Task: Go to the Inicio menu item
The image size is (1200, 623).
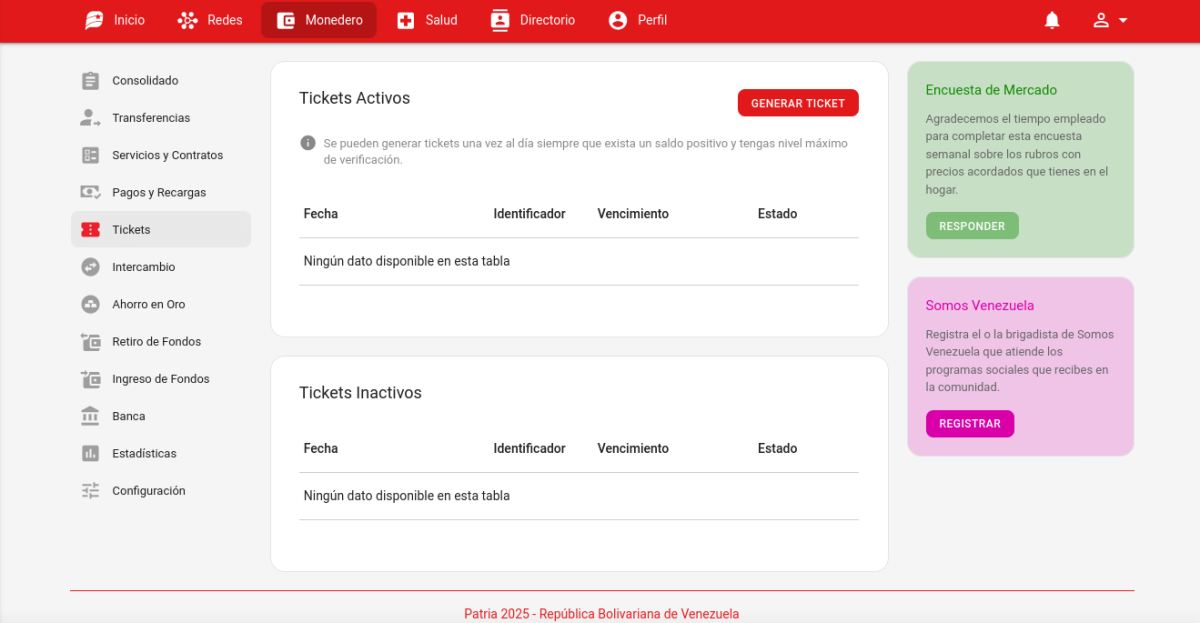Action: tap(115, 20)
